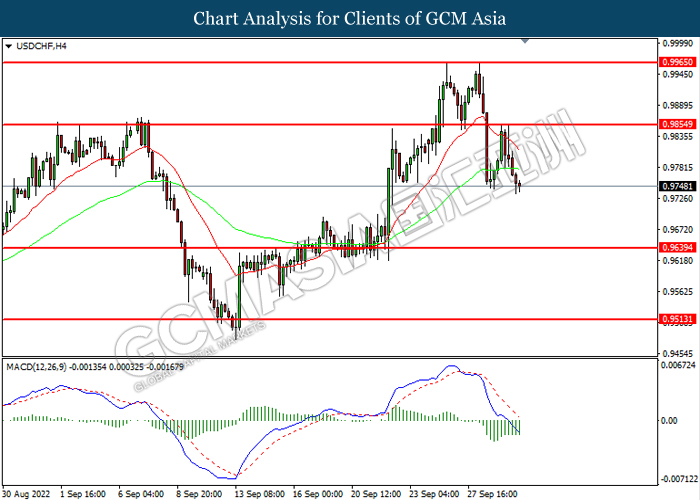Image resolution: width=700 pixels, height=500 pixels.
Task: Click the '13 Sep 08:00' time label
Action: pos(260,494)
